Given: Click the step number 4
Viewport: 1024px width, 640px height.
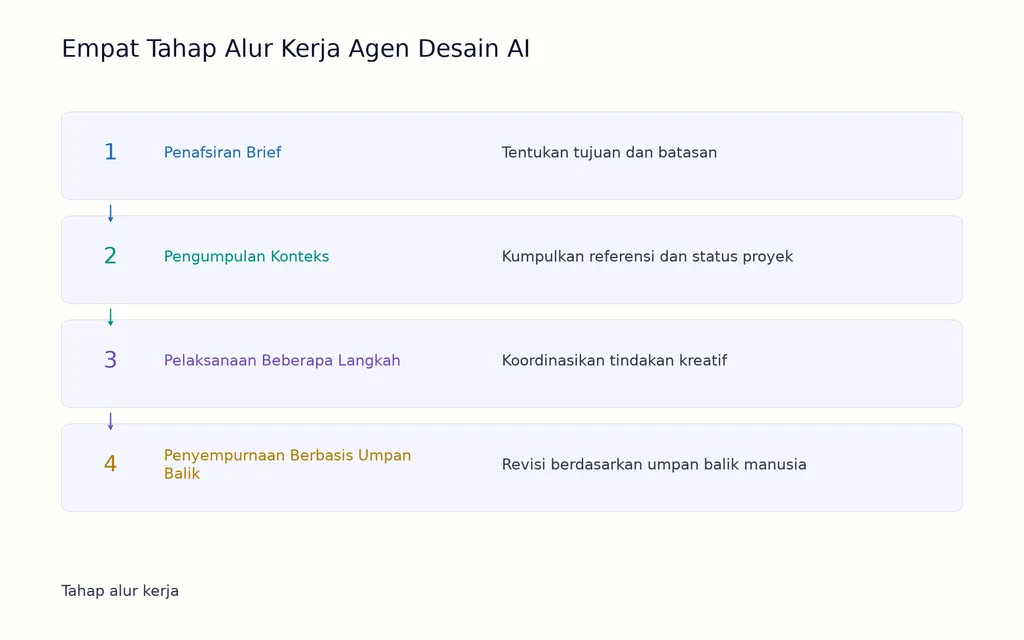Looking at the screenshot, I should click(x=110, y=464).
